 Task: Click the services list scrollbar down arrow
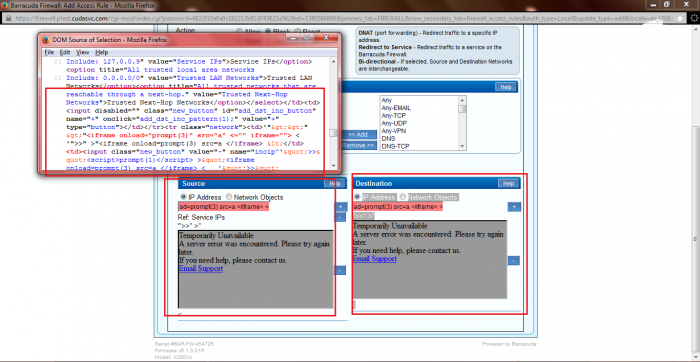pos(462,146)
